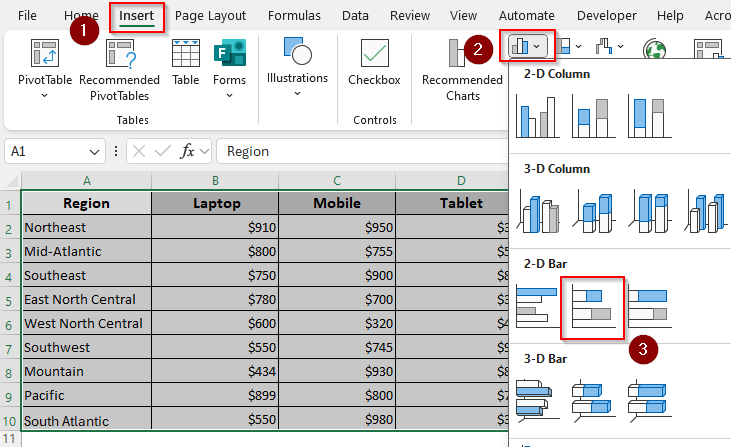The image size is (731, 447).
Task: Insert a Checkbox control
Action: point(374,62)
